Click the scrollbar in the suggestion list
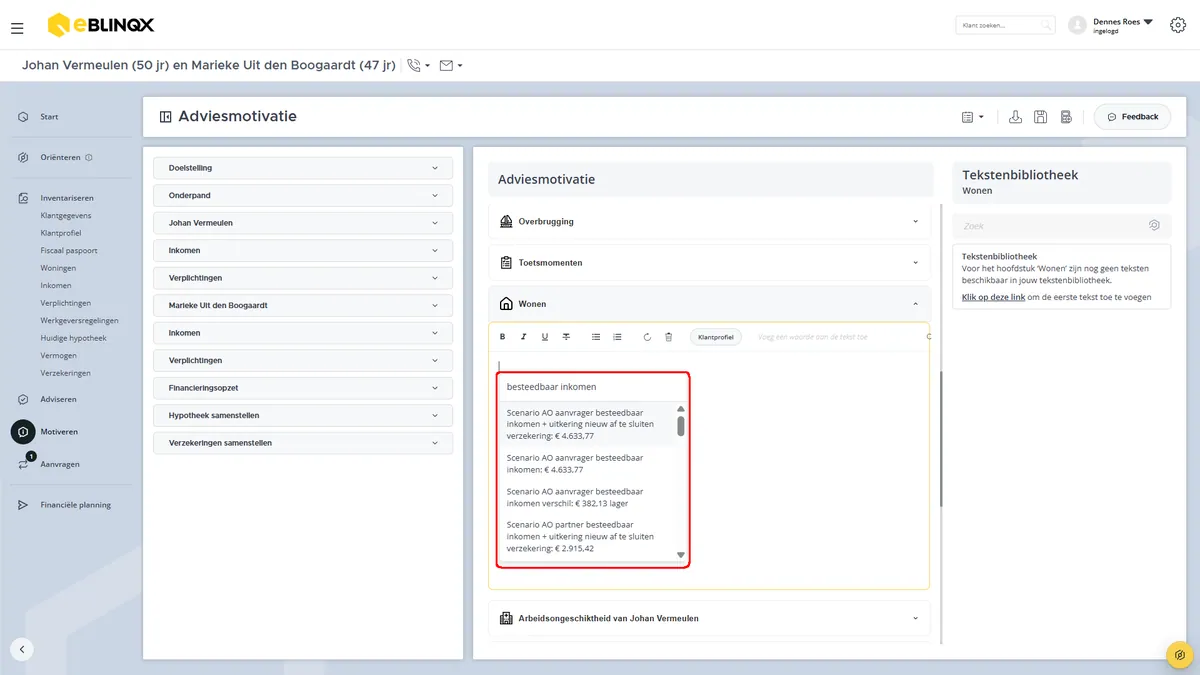 [x=681, y=426]
